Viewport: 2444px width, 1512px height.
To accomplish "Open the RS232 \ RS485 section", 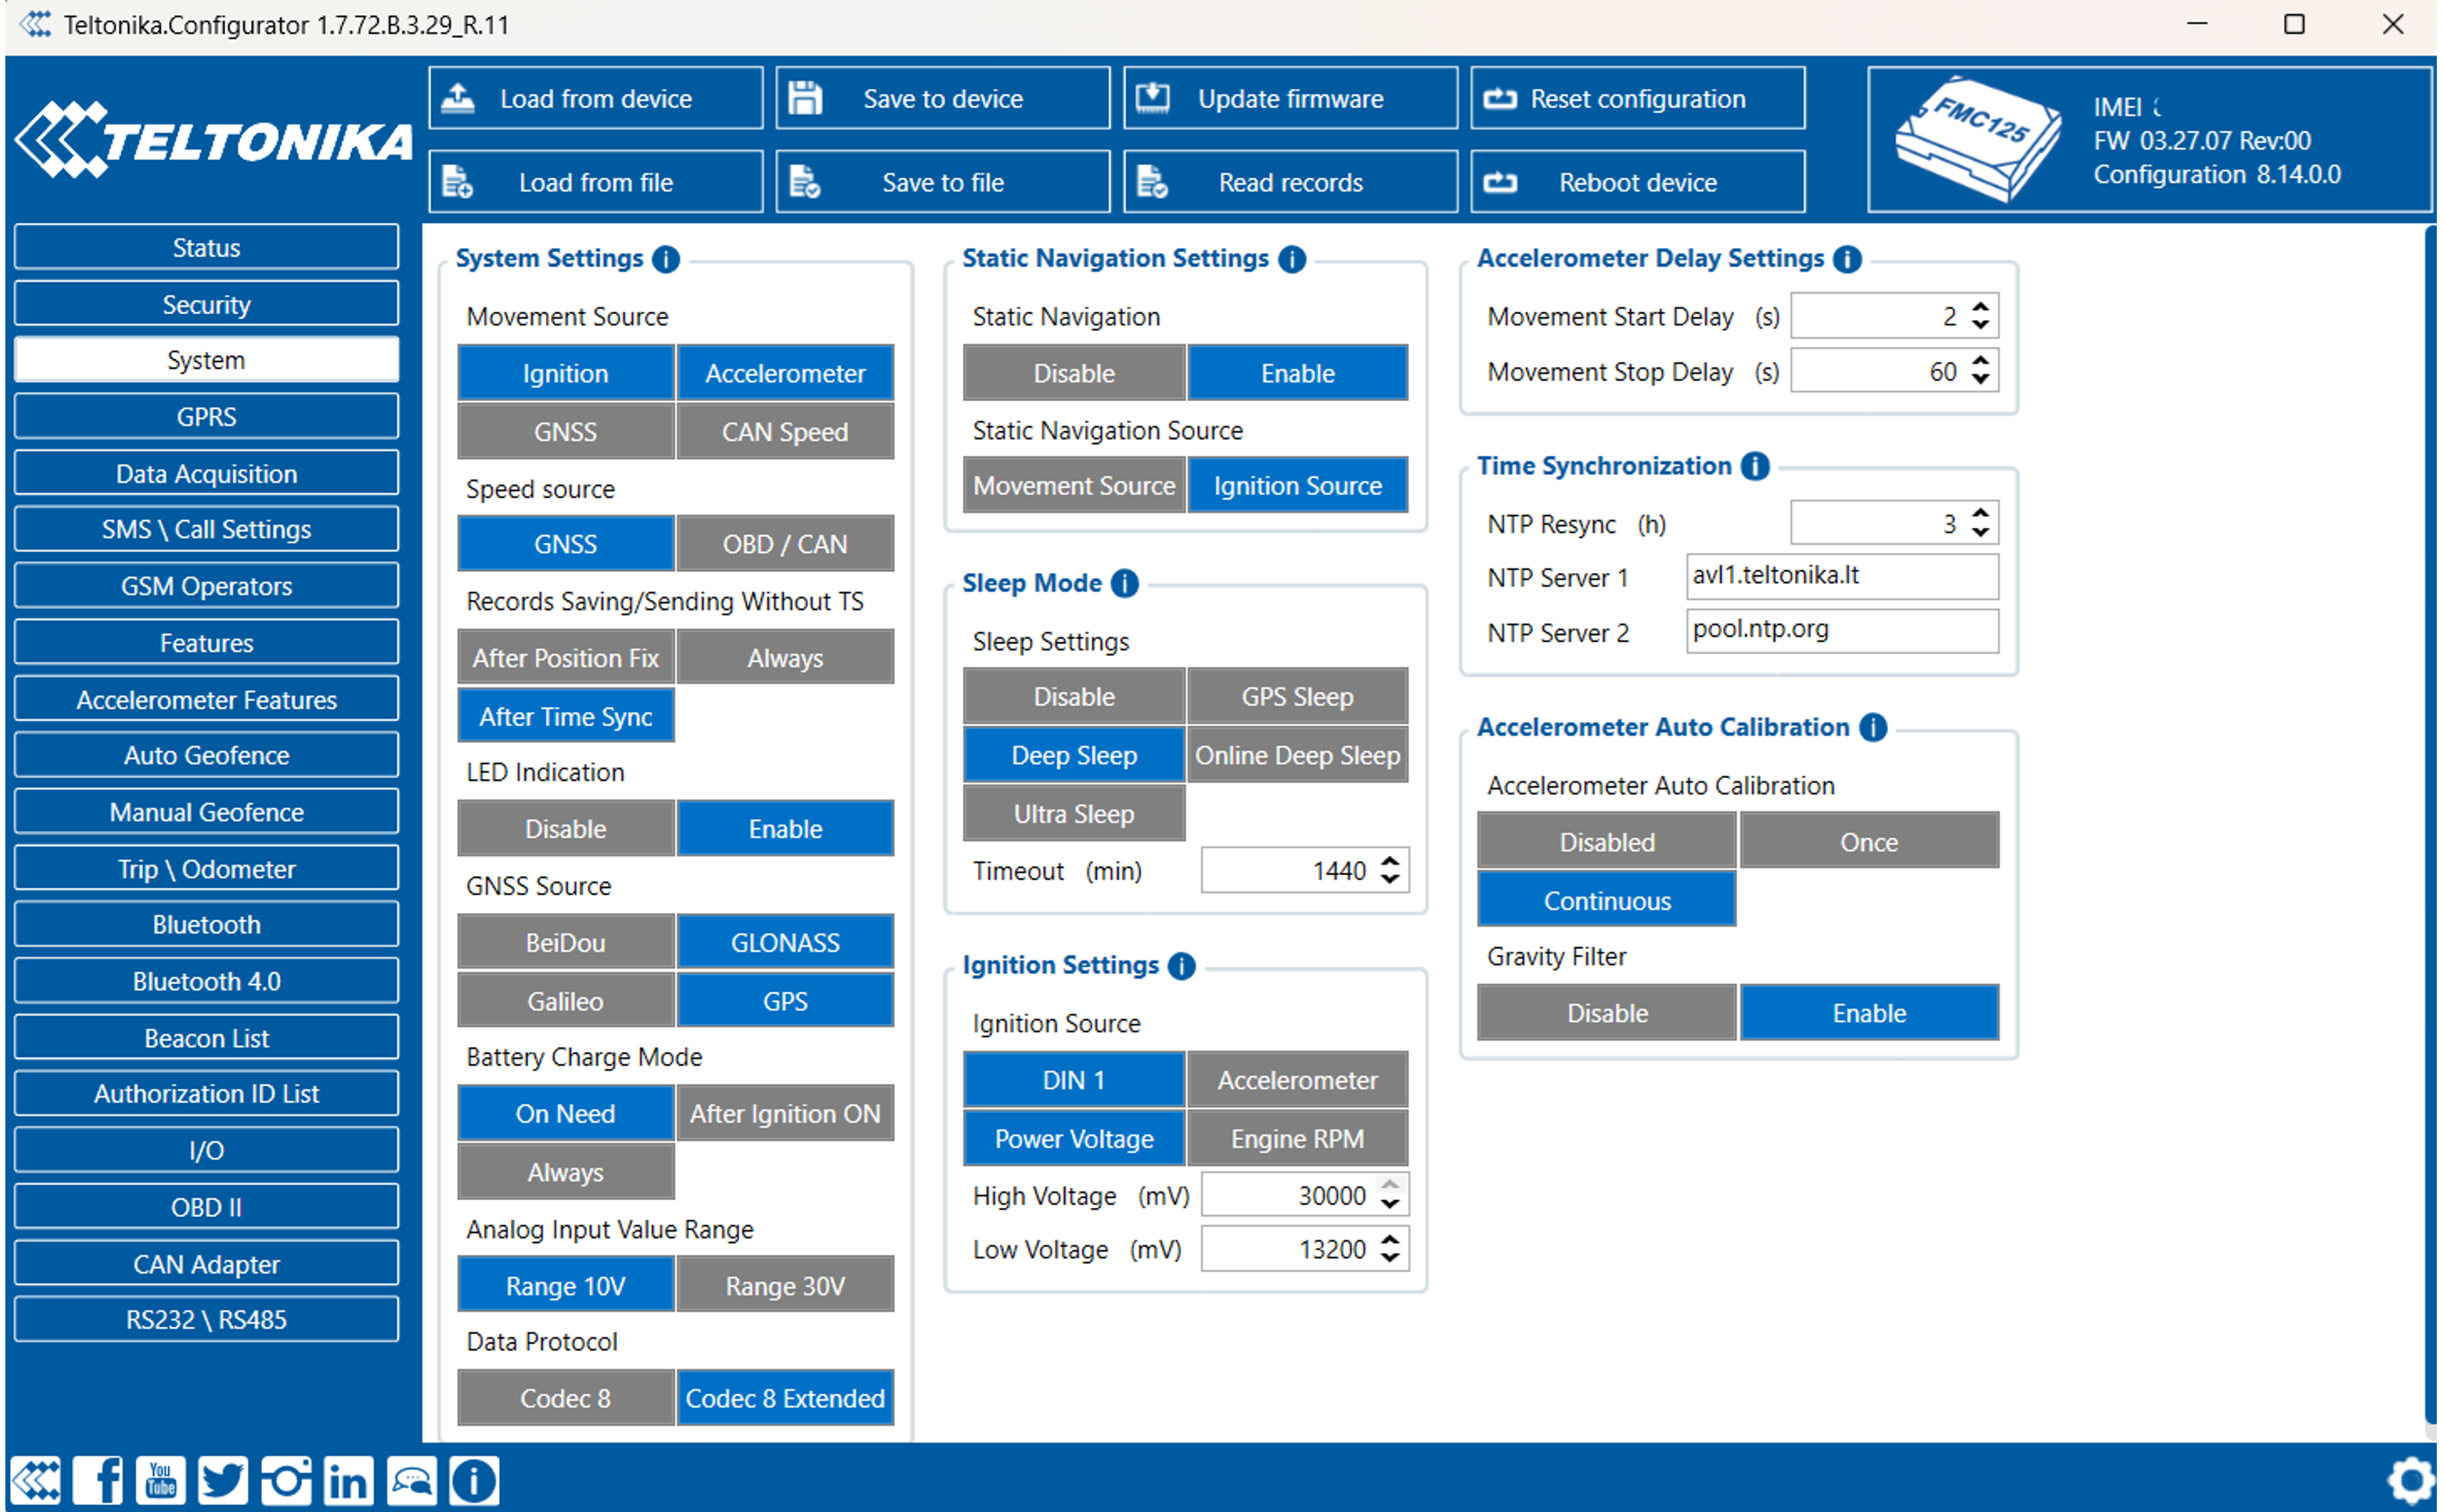I will click(206, 1320).
